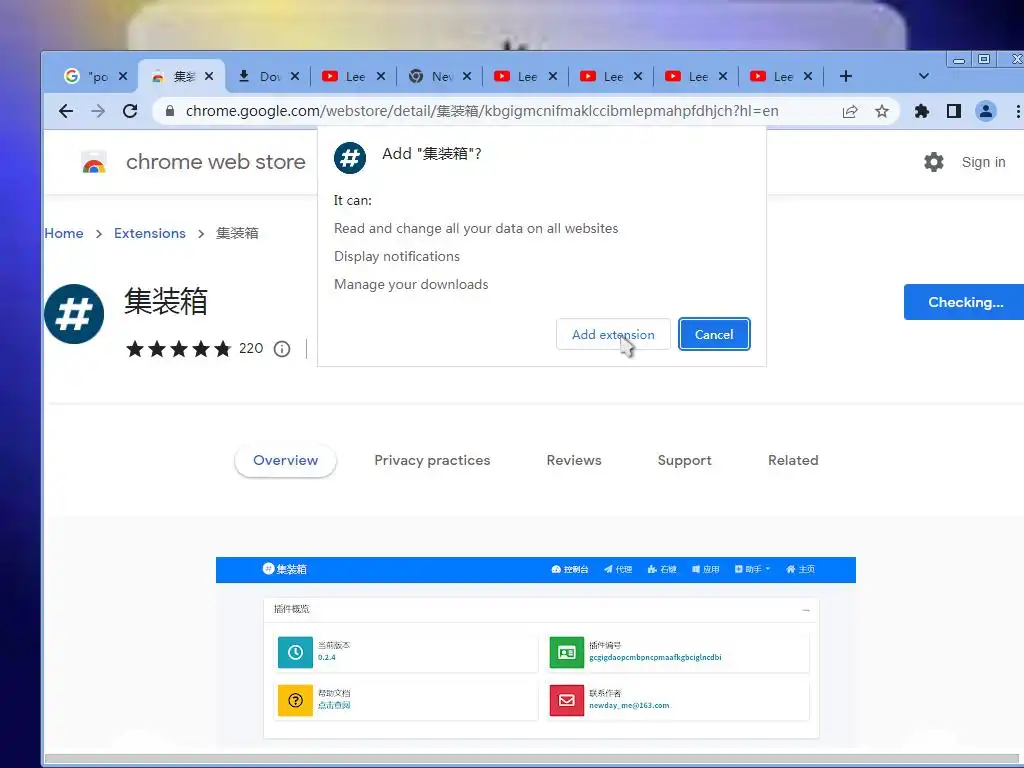Close the New Tab tab
The height and width of the screenshot is (768, 1024).
pyautogui.click(x=467, y=76)
